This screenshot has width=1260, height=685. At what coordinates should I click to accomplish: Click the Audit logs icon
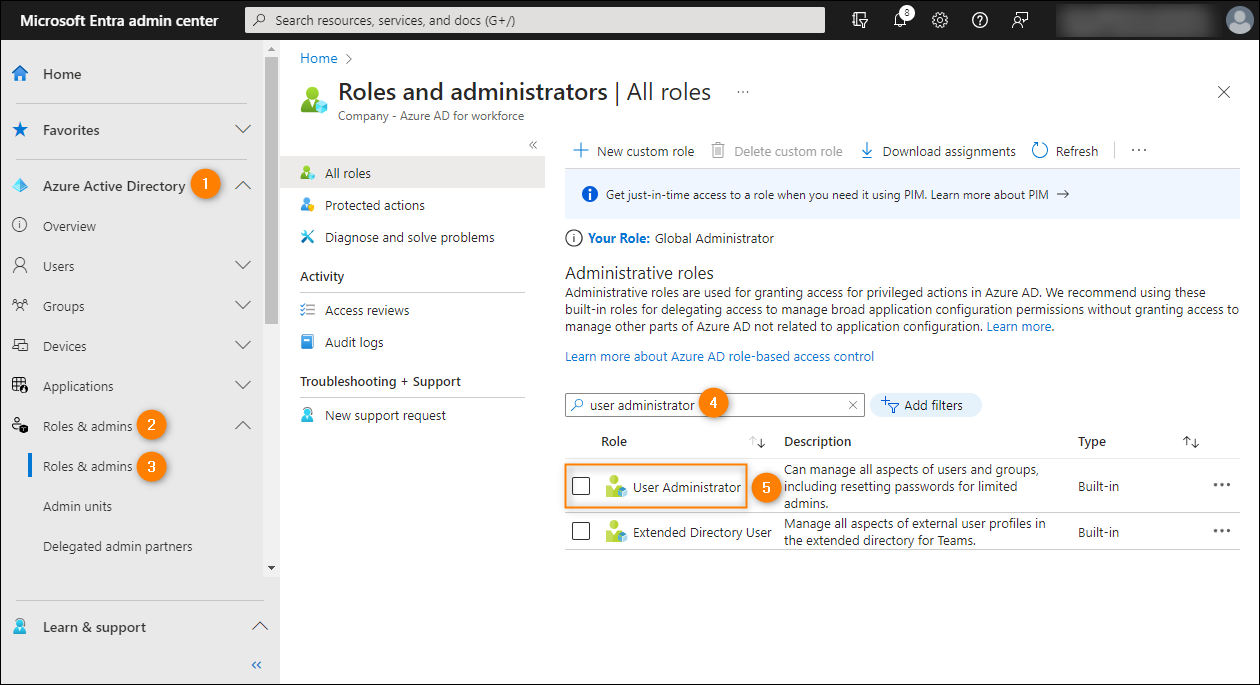click(x=308, y=342)
